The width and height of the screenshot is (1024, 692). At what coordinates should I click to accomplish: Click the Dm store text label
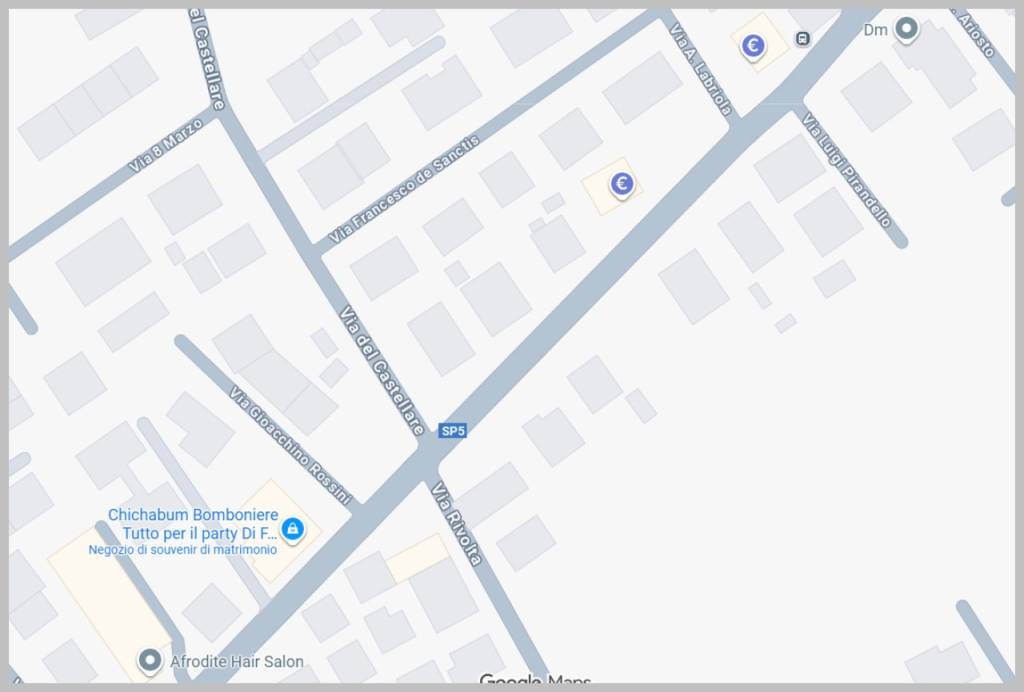(x=875, y=30)
